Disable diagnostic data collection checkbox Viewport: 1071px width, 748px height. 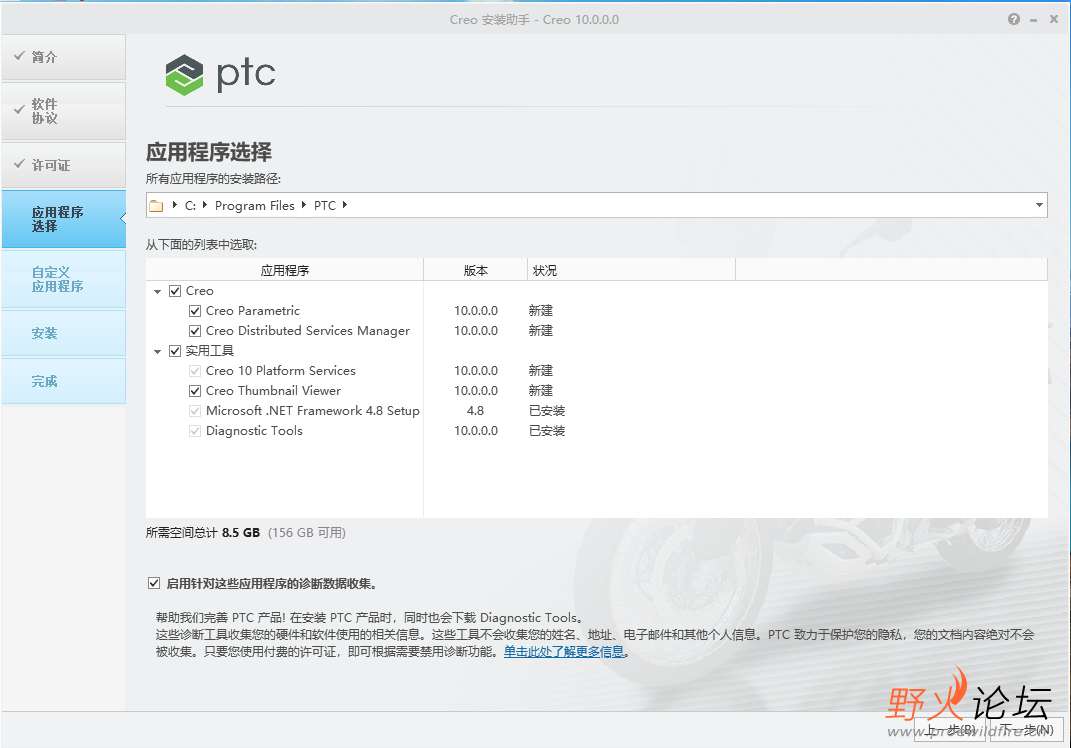(x=154, y=583)
